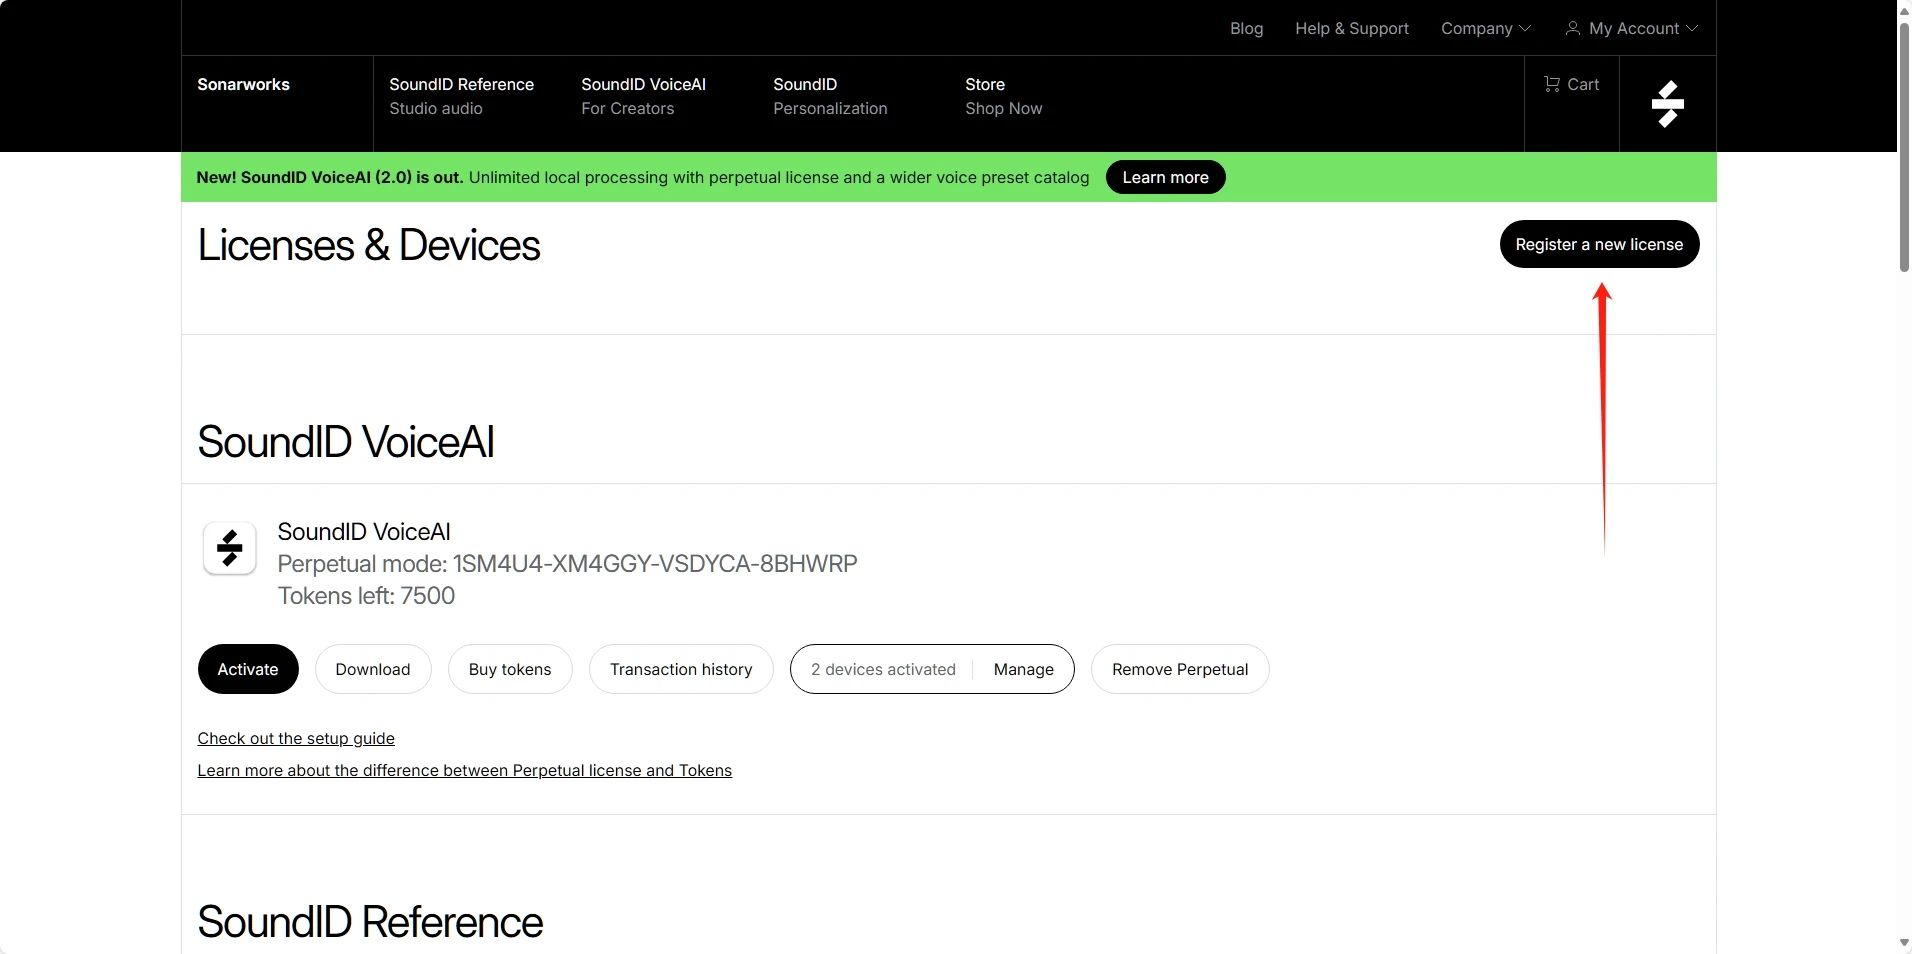Open the setup guide link

click(x=296, y=738)
